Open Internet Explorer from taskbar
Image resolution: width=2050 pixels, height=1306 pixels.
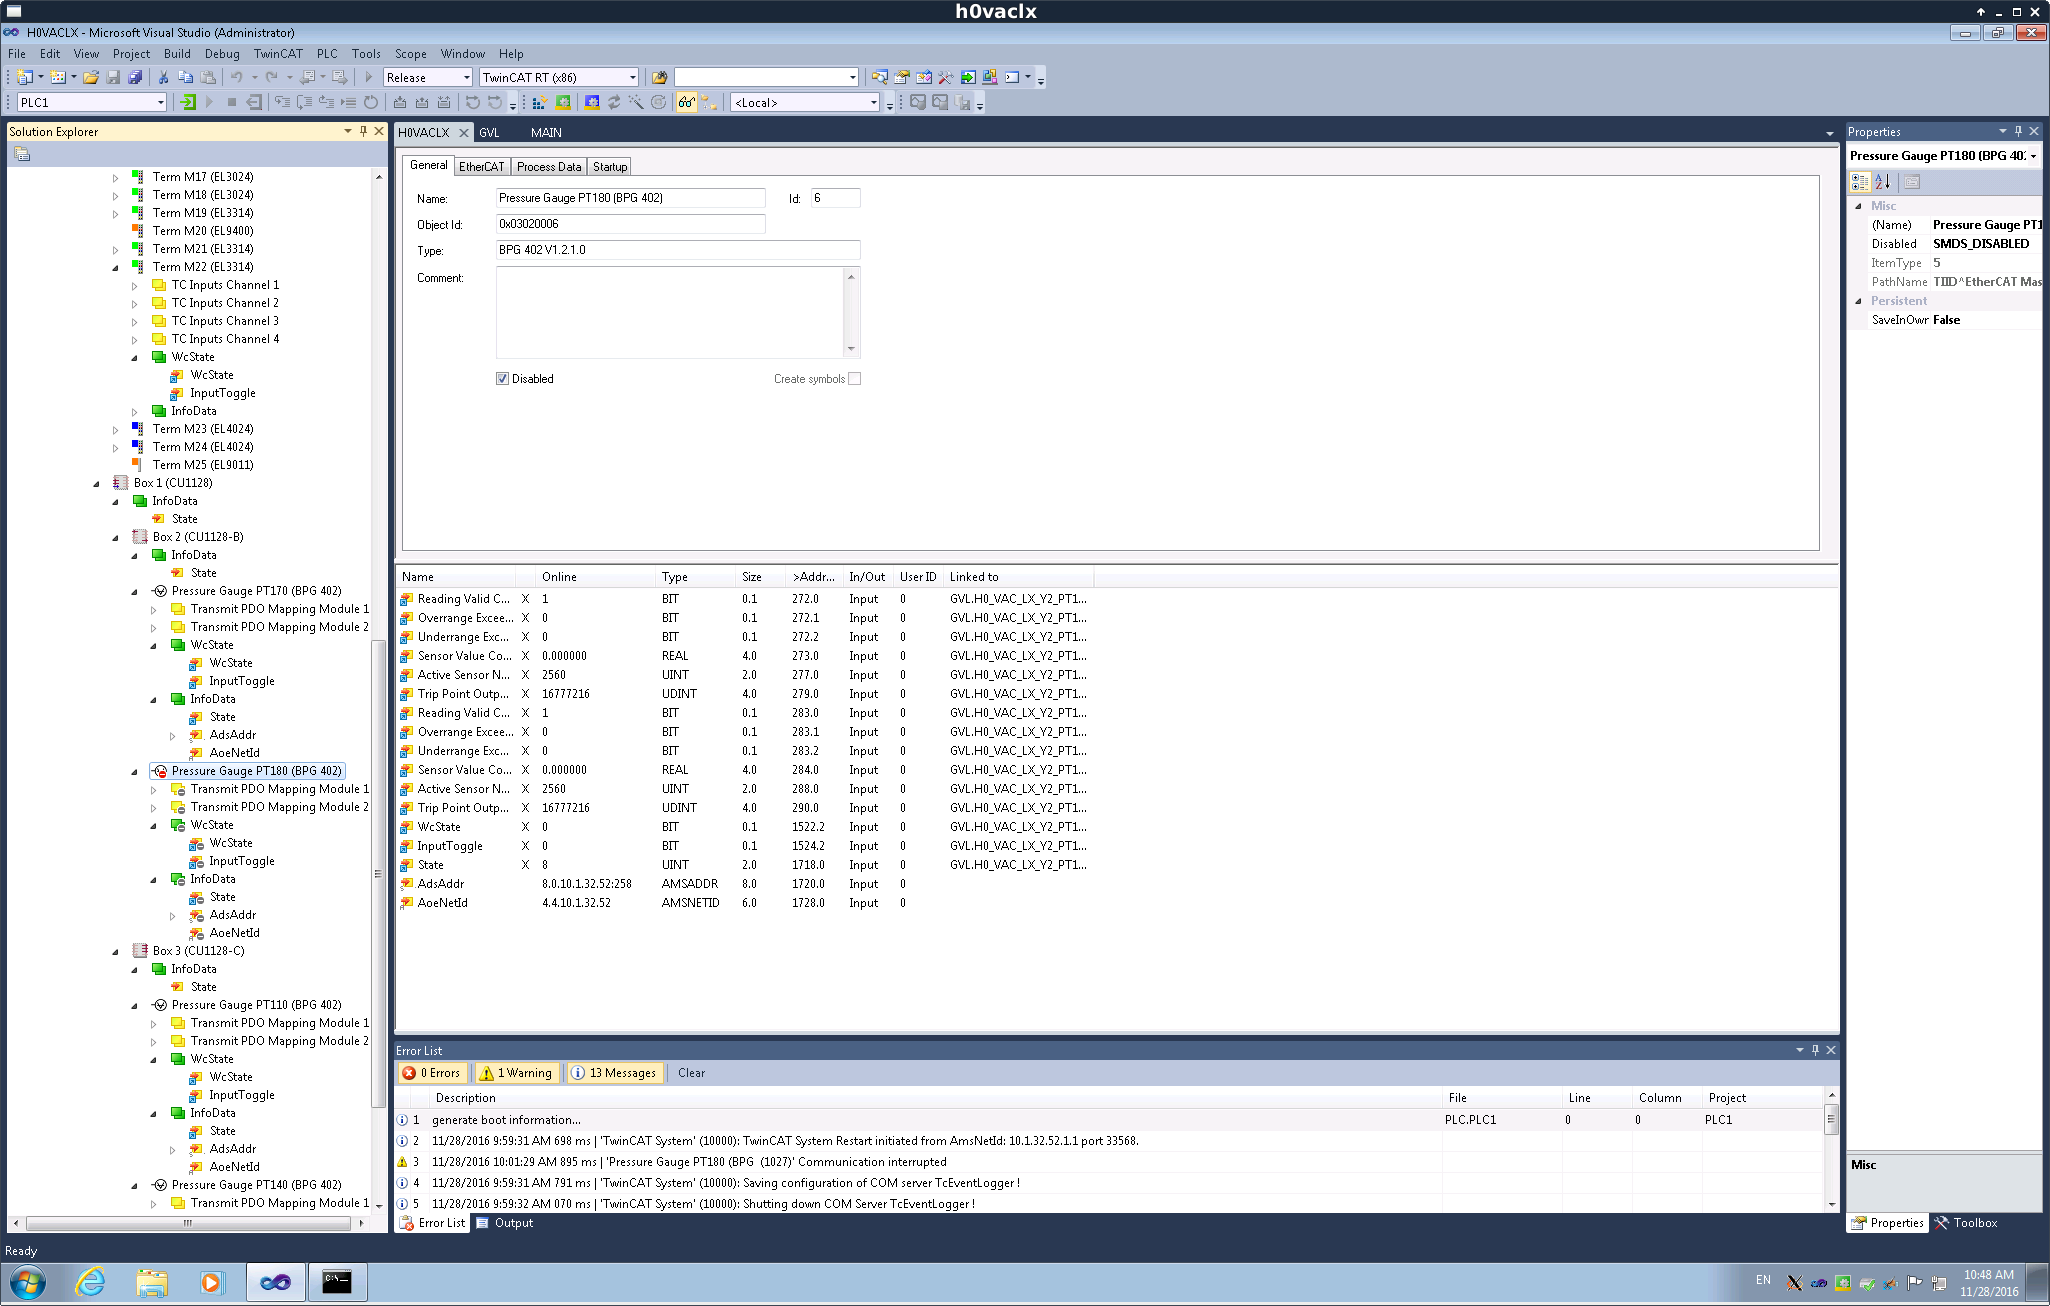pyautogui.click(x=90, y=1282)
